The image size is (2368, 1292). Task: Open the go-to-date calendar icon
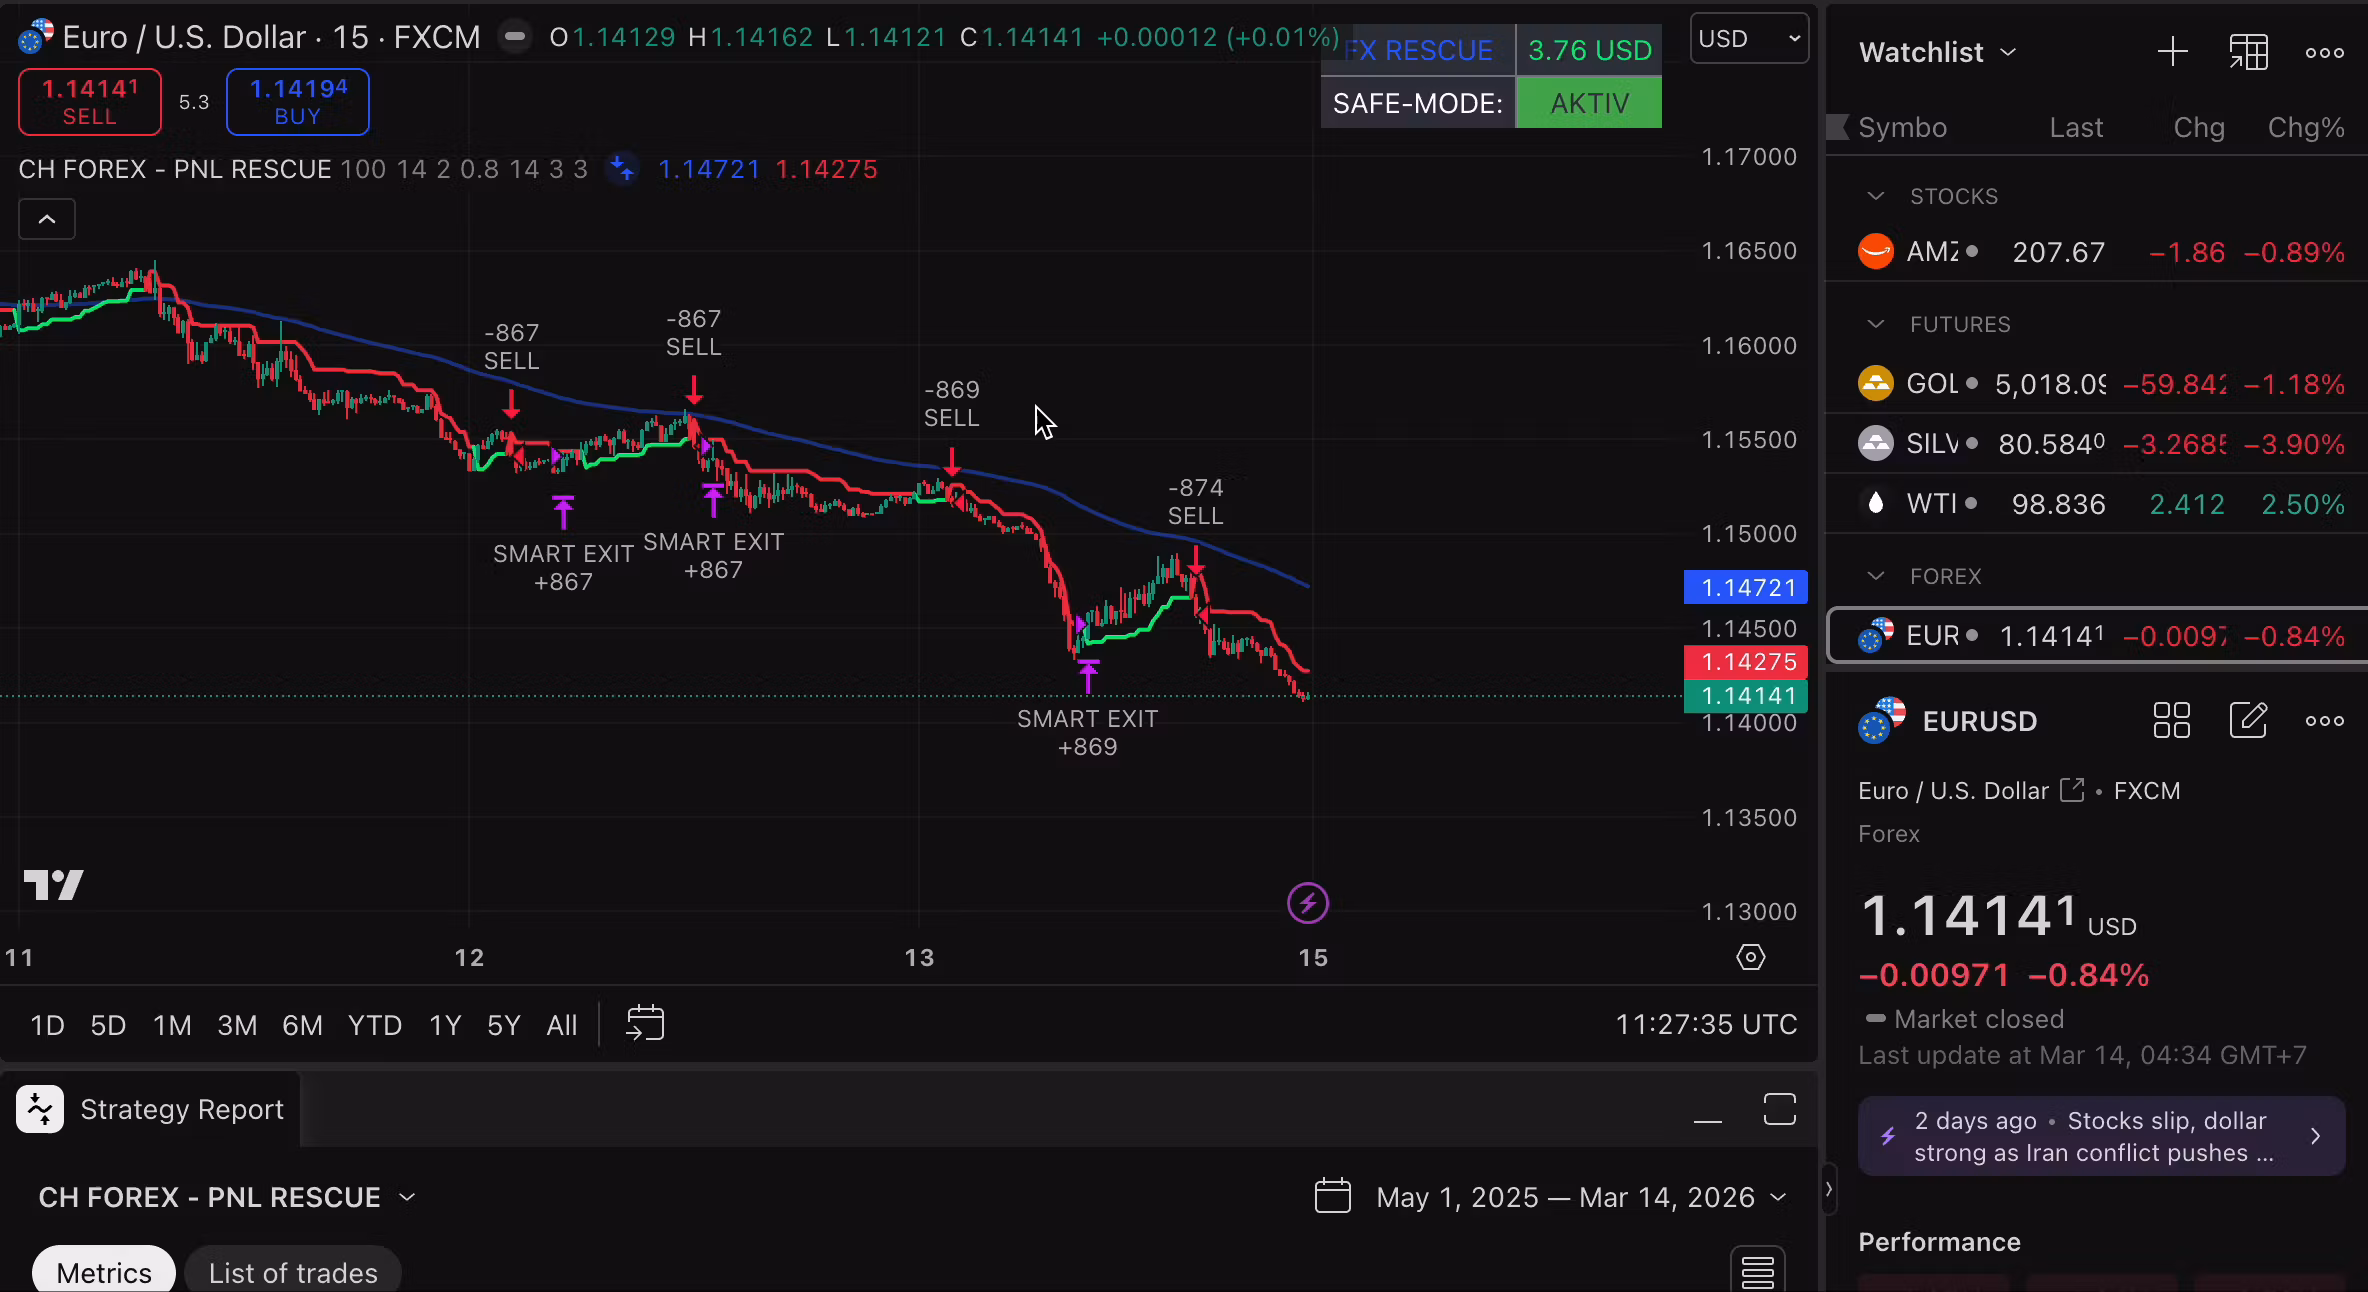(645, 1024)
